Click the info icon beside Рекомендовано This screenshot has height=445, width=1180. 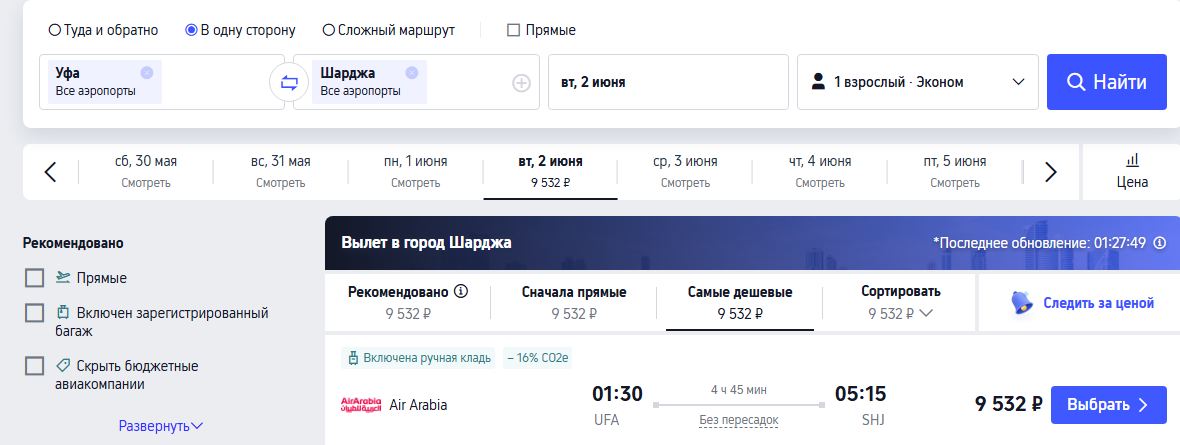461,292
